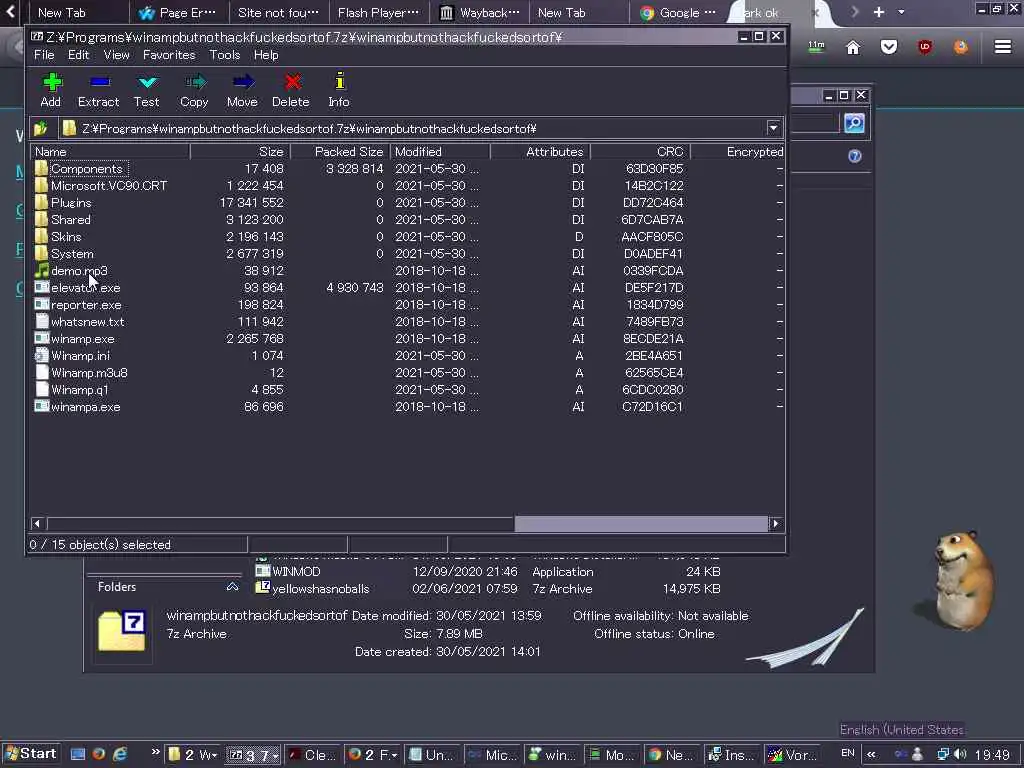Go up one folder level icon

point(41,129)
